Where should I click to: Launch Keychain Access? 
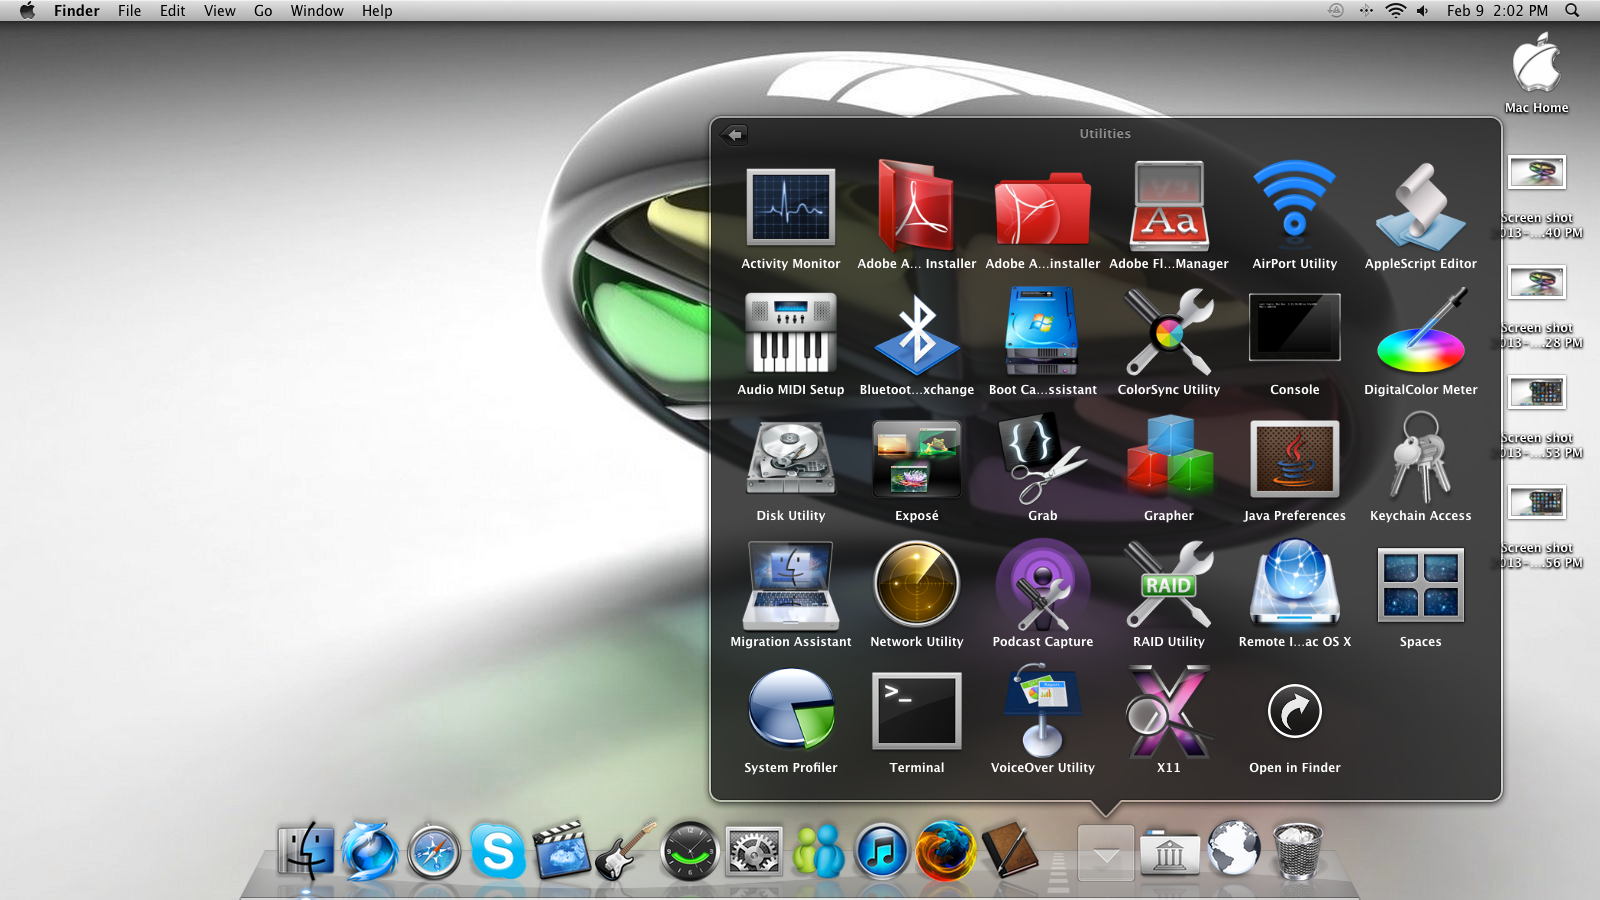(x=1420, y=458)
